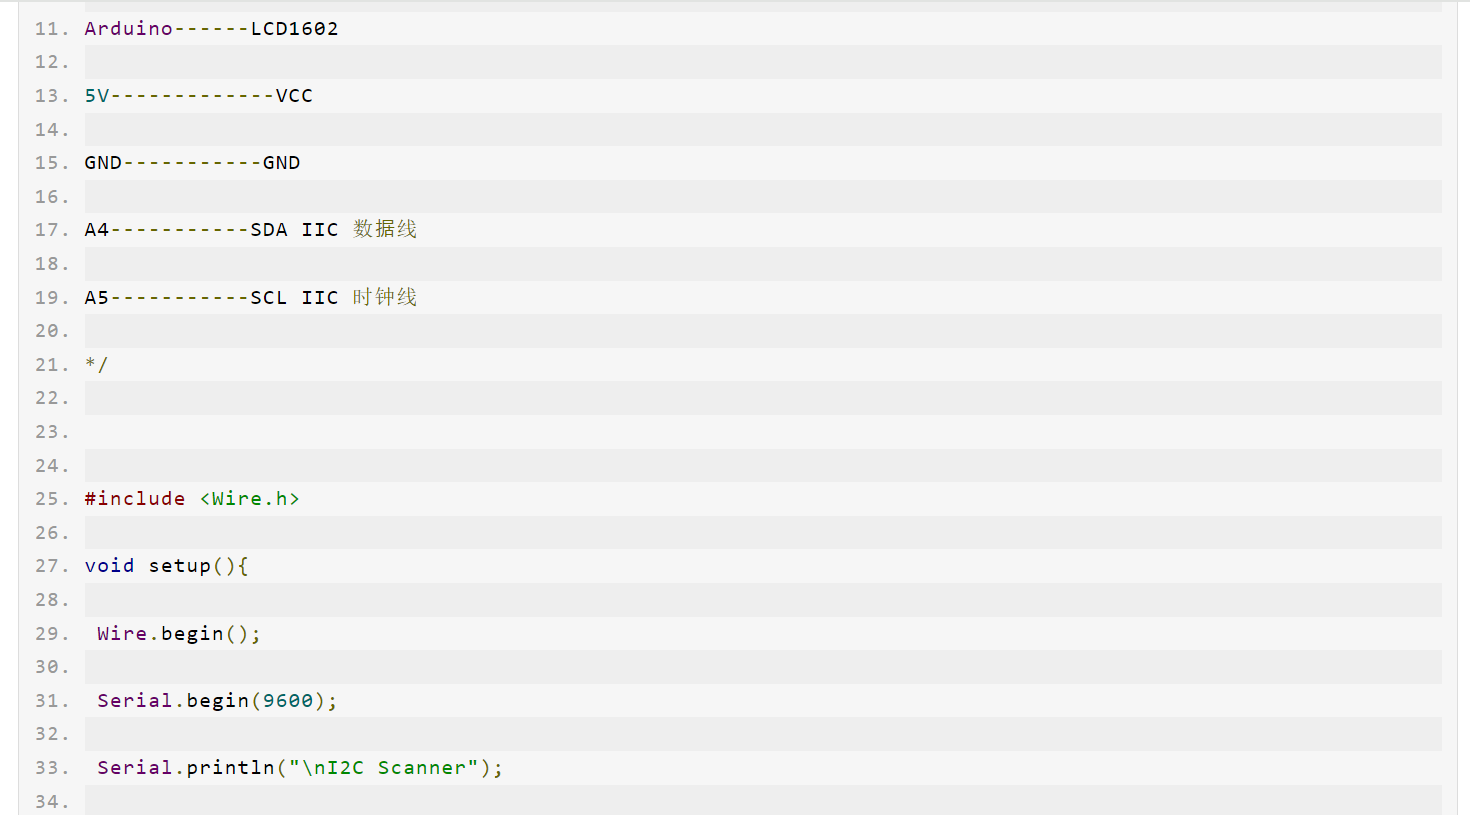Click the closing comment marker on line 21
The image size is (1470, 815).
pos(96,365)
